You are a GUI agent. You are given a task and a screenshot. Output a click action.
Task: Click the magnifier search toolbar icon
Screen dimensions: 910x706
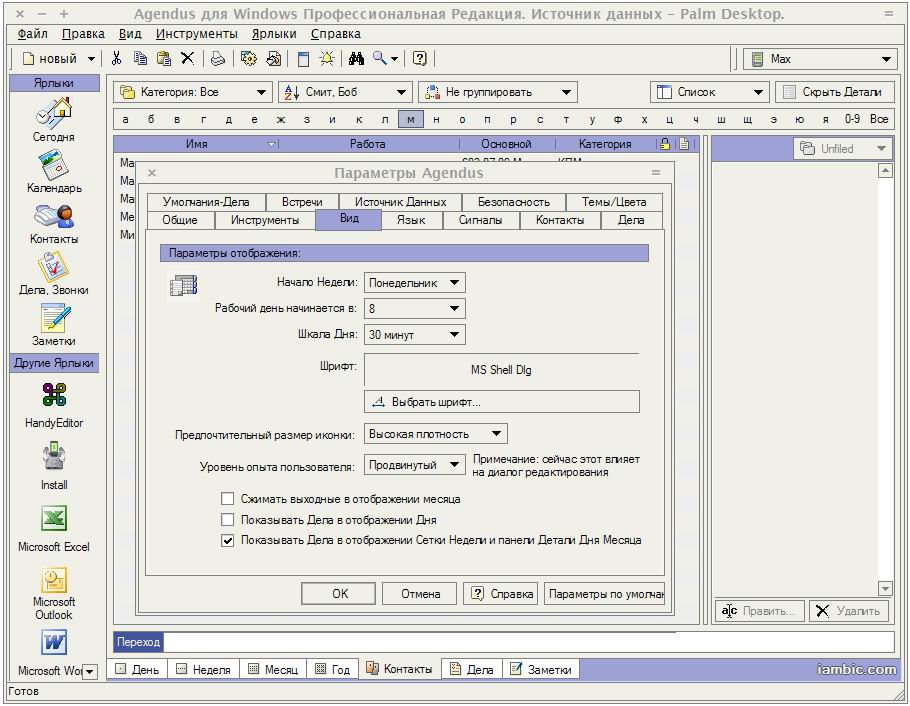(x=380, y=58)
